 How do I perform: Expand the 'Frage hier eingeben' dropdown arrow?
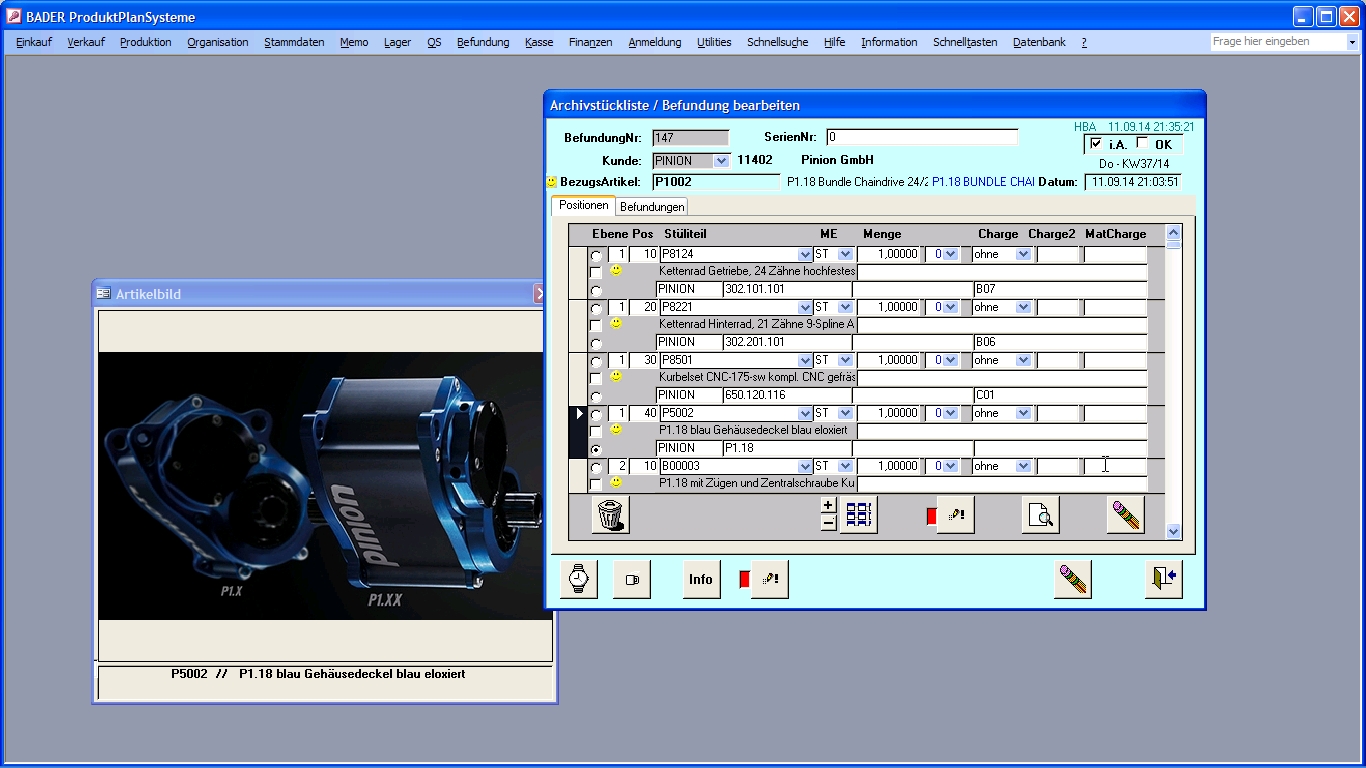pyautogui.click(x=1352, y=42)
